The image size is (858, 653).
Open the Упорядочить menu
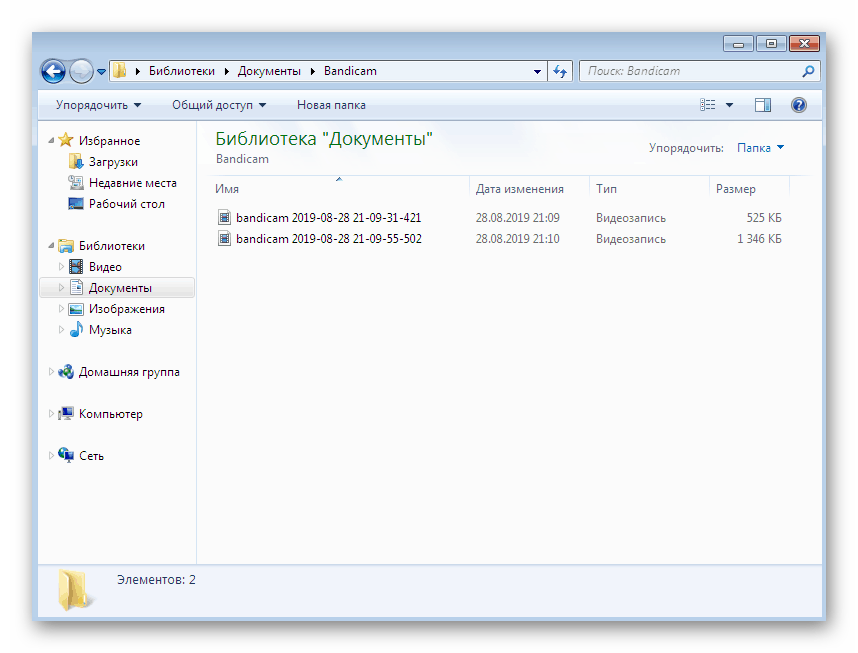(x=95, y=104)
